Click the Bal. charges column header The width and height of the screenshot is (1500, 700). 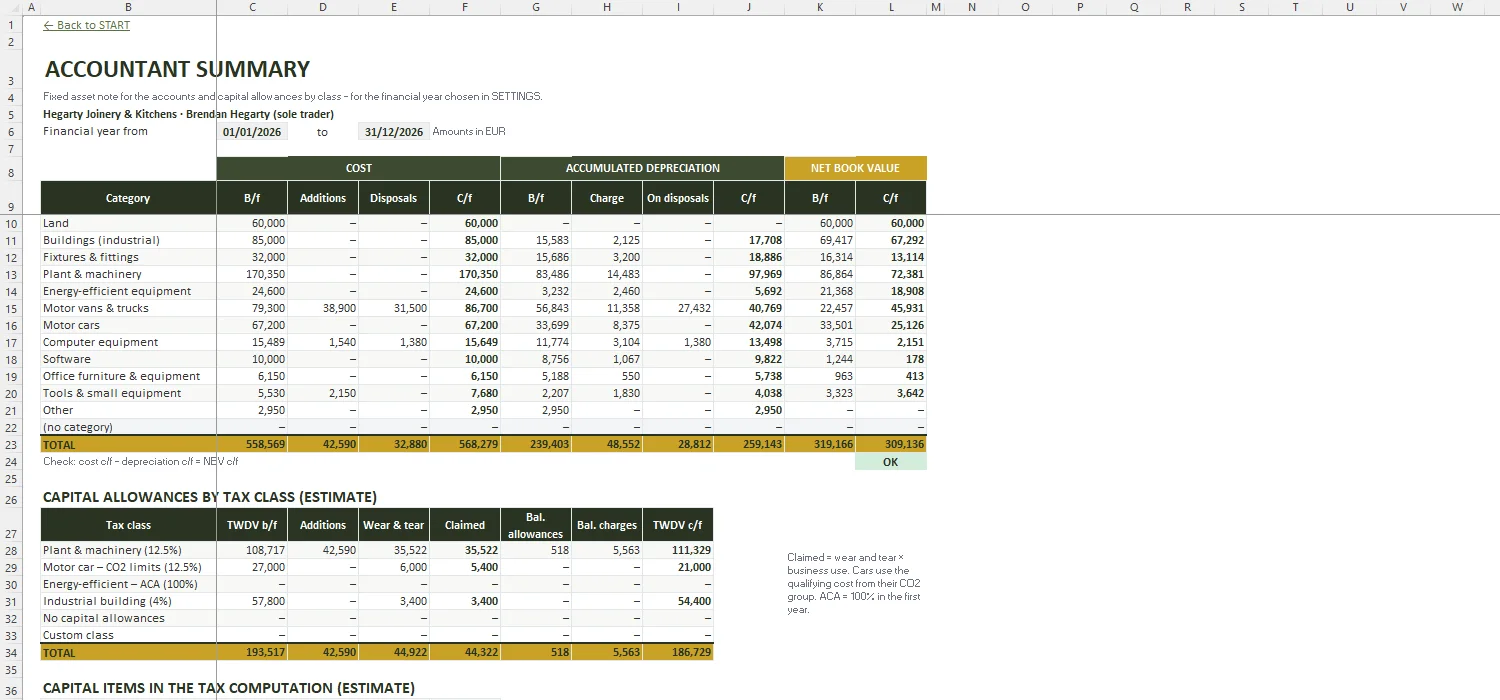tap(607, 525)
